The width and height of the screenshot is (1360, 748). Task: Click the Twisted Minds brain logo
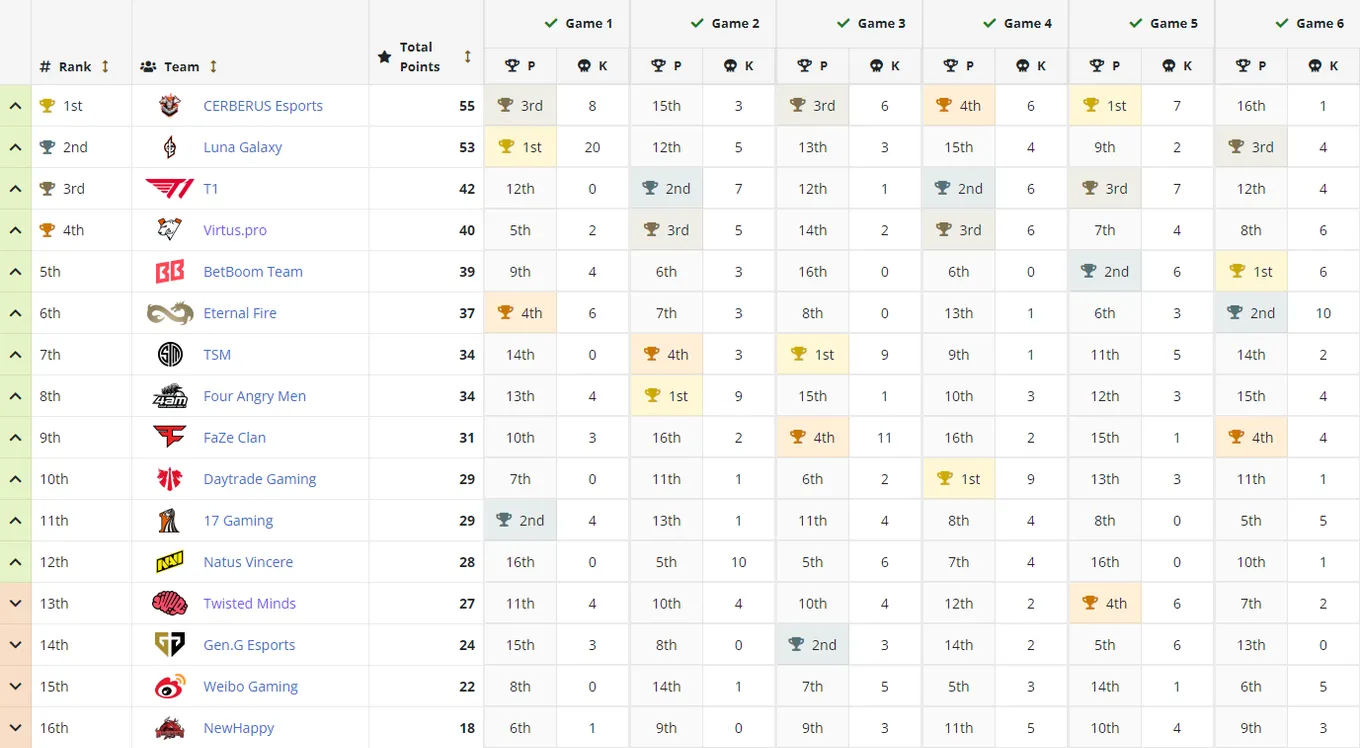click(x=170, y=603)
